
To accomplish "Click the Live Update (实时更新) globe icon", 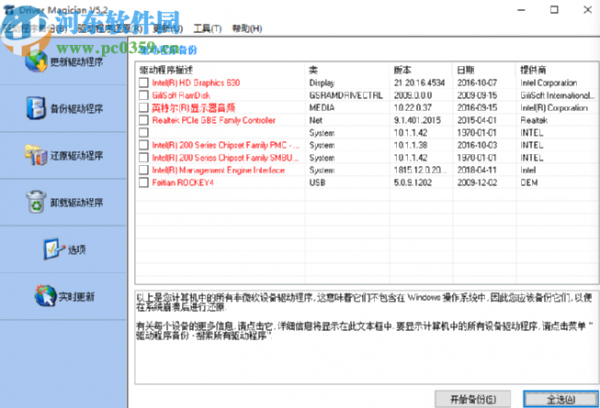I will coord(44,295).
